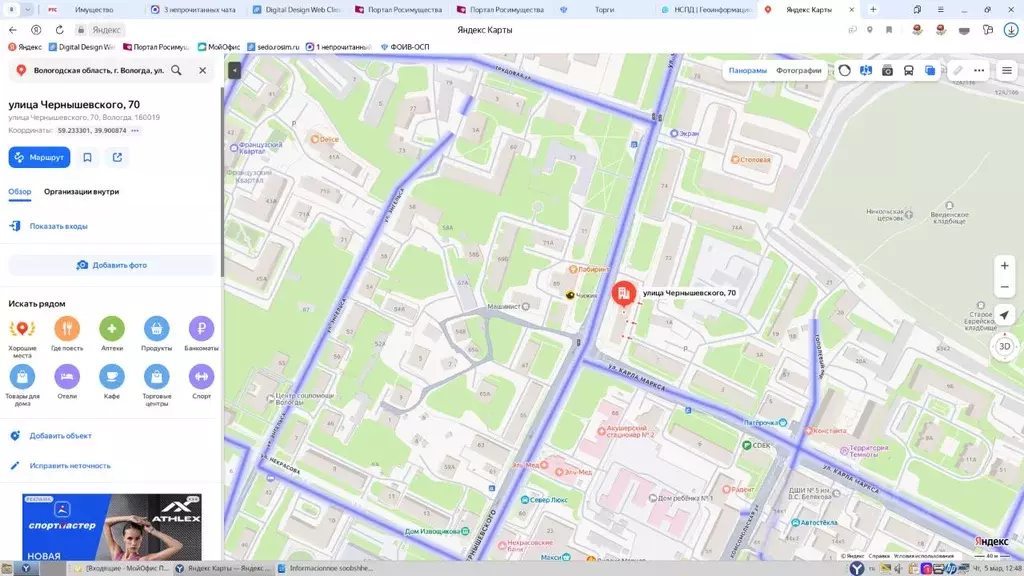Expand the ellipsis next to the coordinates
This screenshot has width=1024, height=576.
[x=134, y=131]
